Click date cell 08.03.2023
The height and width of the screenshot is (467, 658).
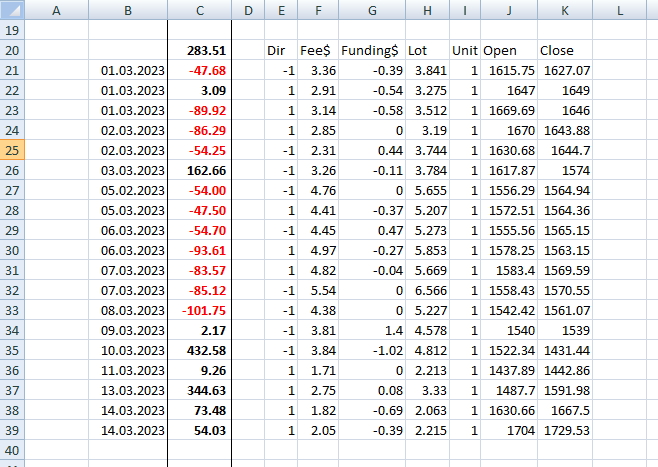[128, 310]
